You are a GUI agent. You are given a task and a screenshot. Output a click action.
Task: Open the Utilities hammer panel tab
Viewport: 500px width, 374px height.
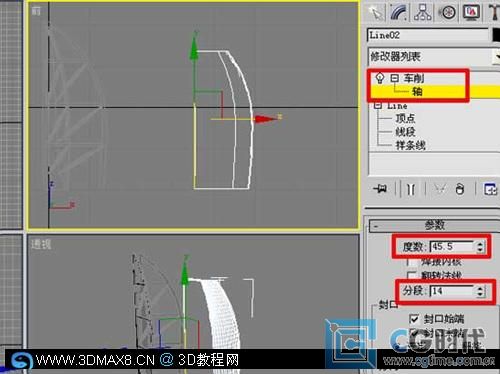pyautogui.click(x=494, y=13)
